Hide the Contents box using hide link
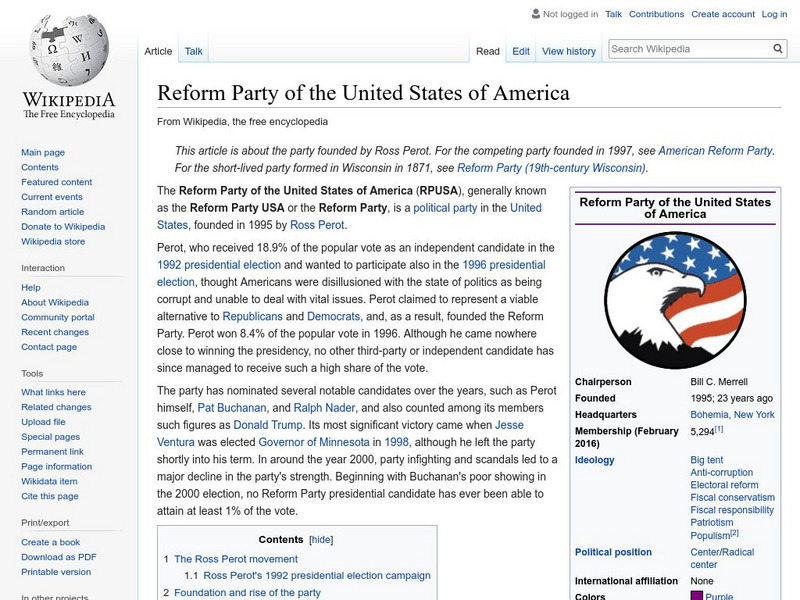Viewport: 800px width, 600px height. pos(321,540)
